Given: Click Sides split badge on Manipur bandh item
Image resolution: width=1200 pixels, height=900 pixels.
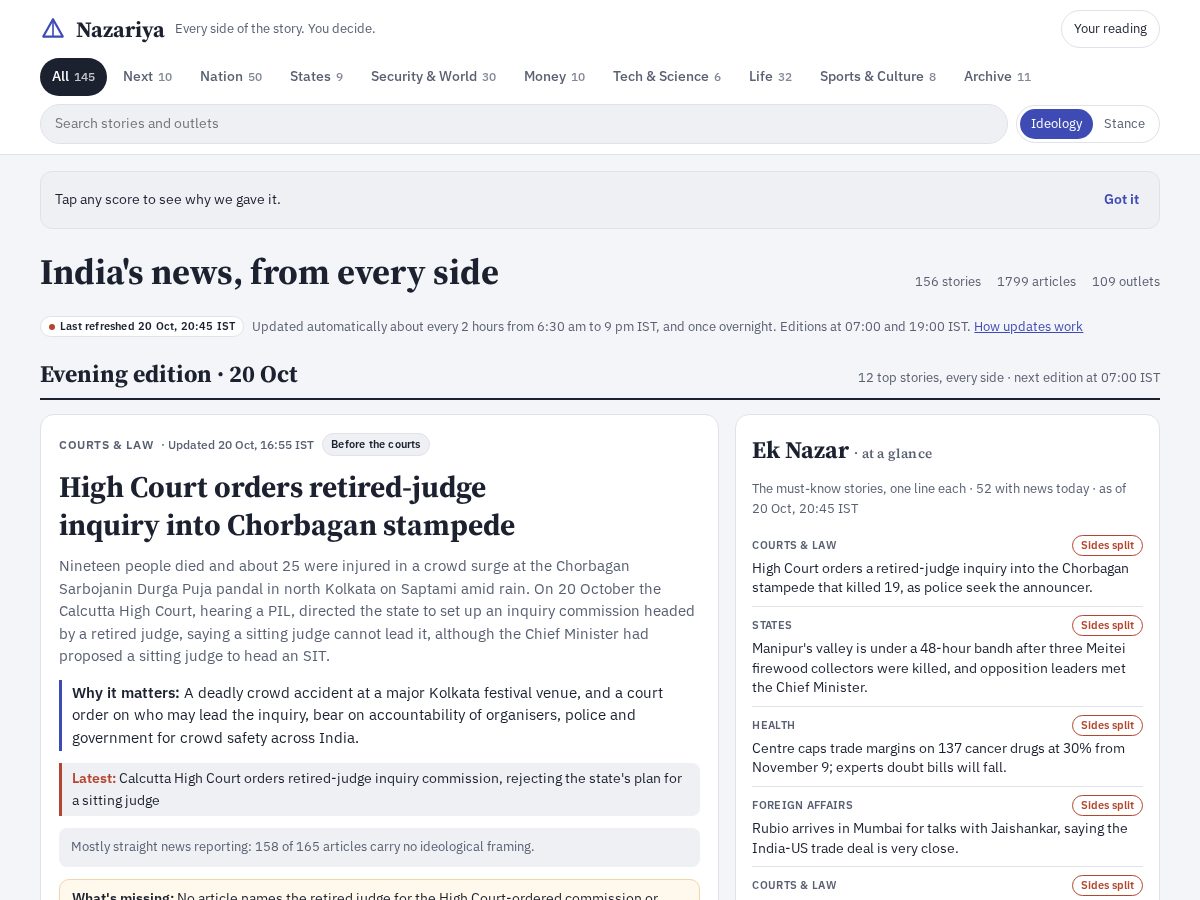Looking at the screenshot, I should 1107,626.
